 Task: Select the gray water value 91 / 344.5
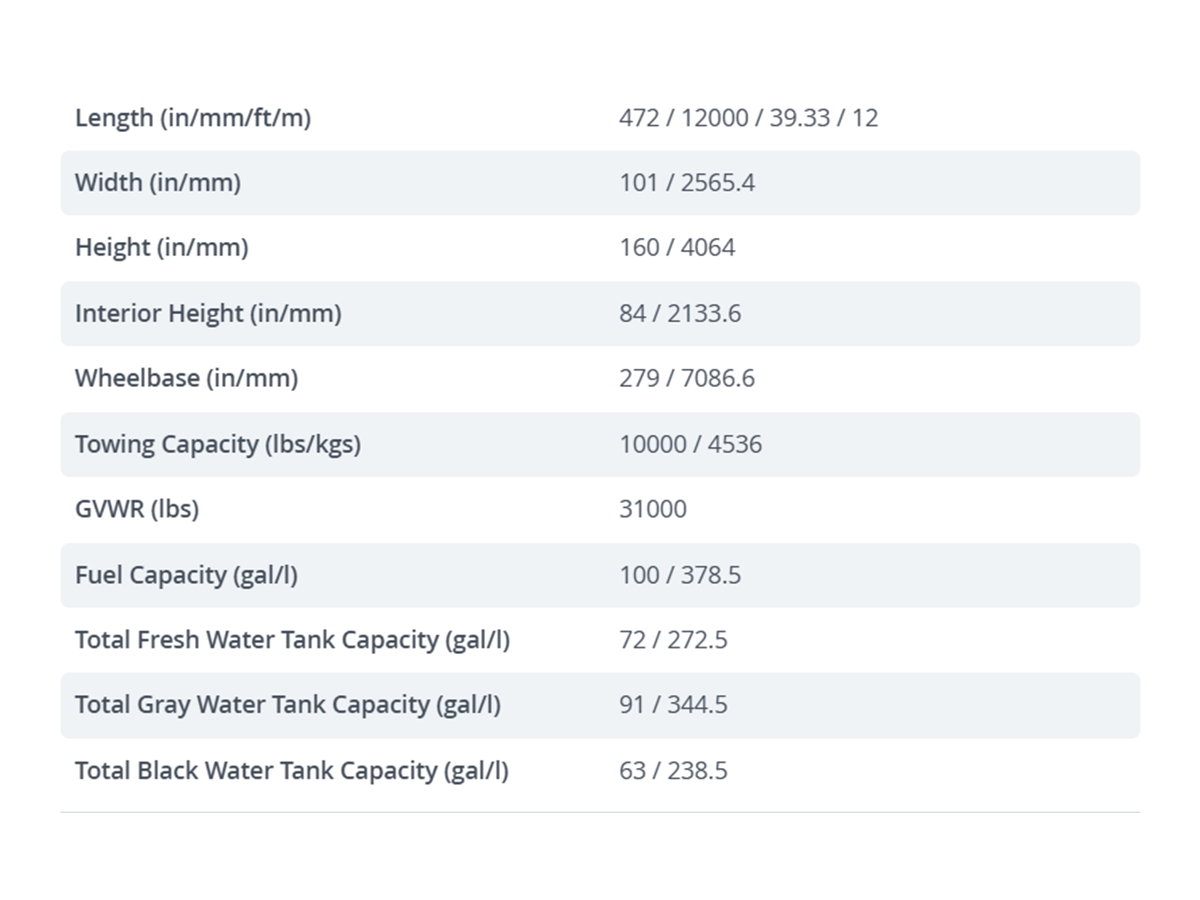pos(673,705)
